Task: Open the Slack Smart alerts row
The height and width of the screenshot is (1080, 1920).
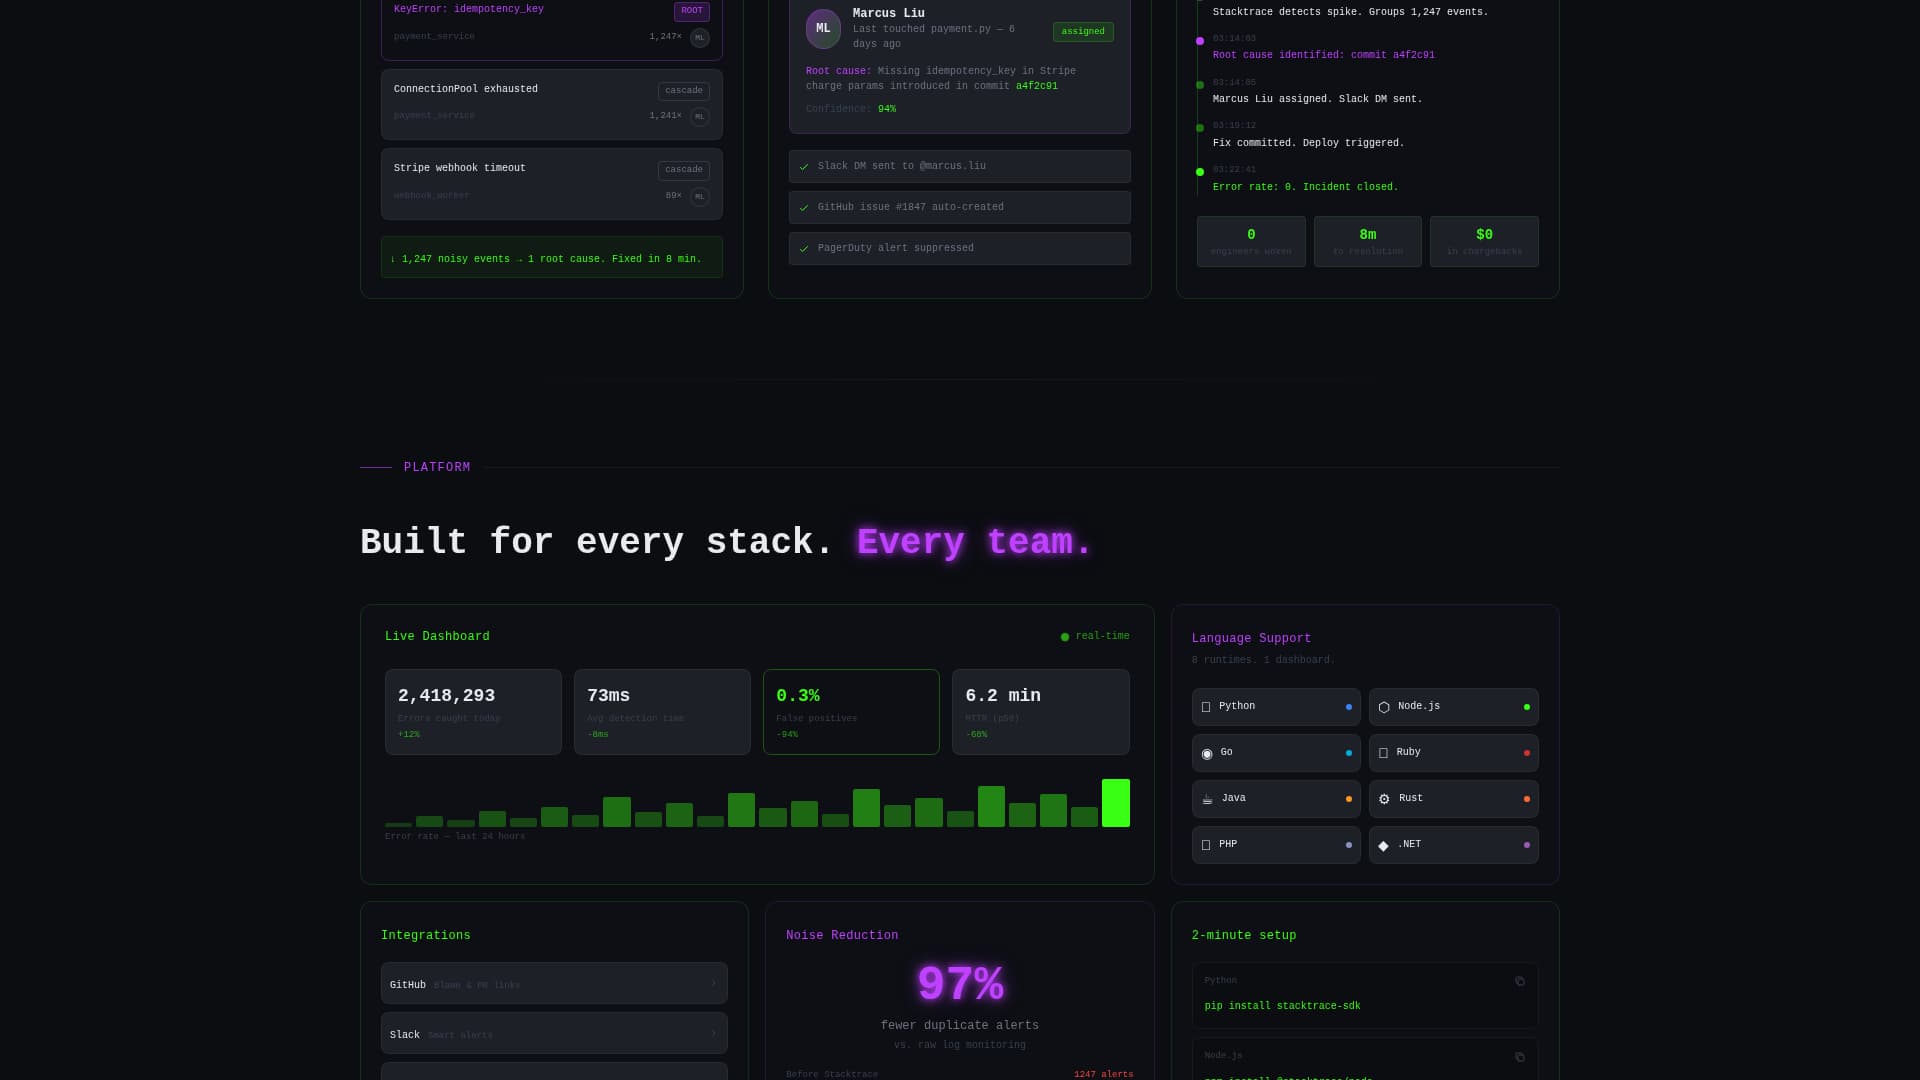Action: point(554,1033)
